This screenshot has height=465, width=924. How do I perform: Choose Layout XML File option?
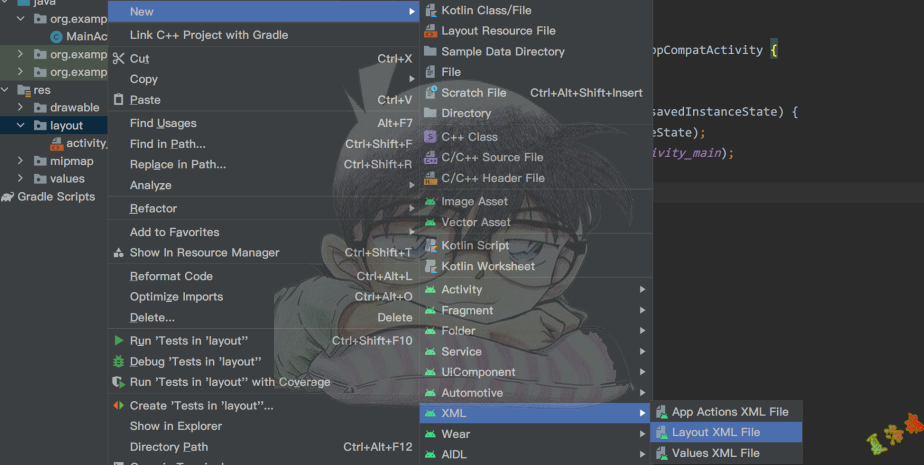[x=715, y=432]
